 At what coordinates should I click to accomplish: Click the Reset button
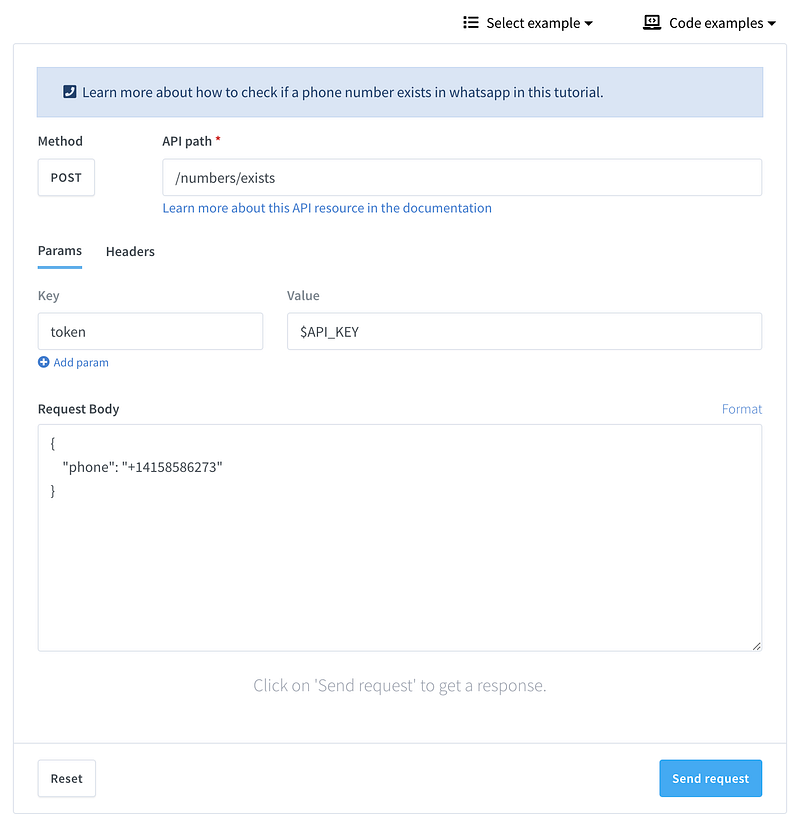pos(67,778)
